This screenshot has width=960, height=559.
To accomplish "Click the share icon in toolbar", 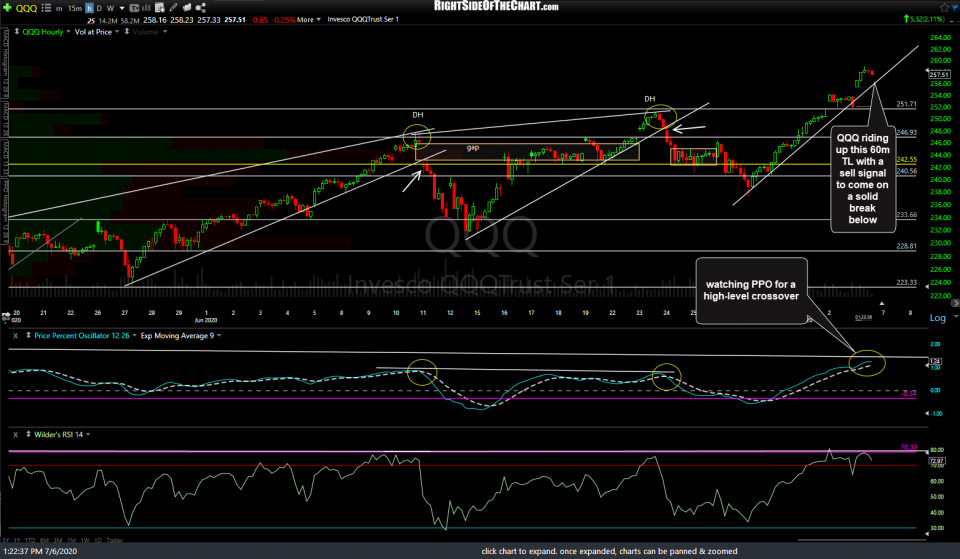I will point(200,8).
